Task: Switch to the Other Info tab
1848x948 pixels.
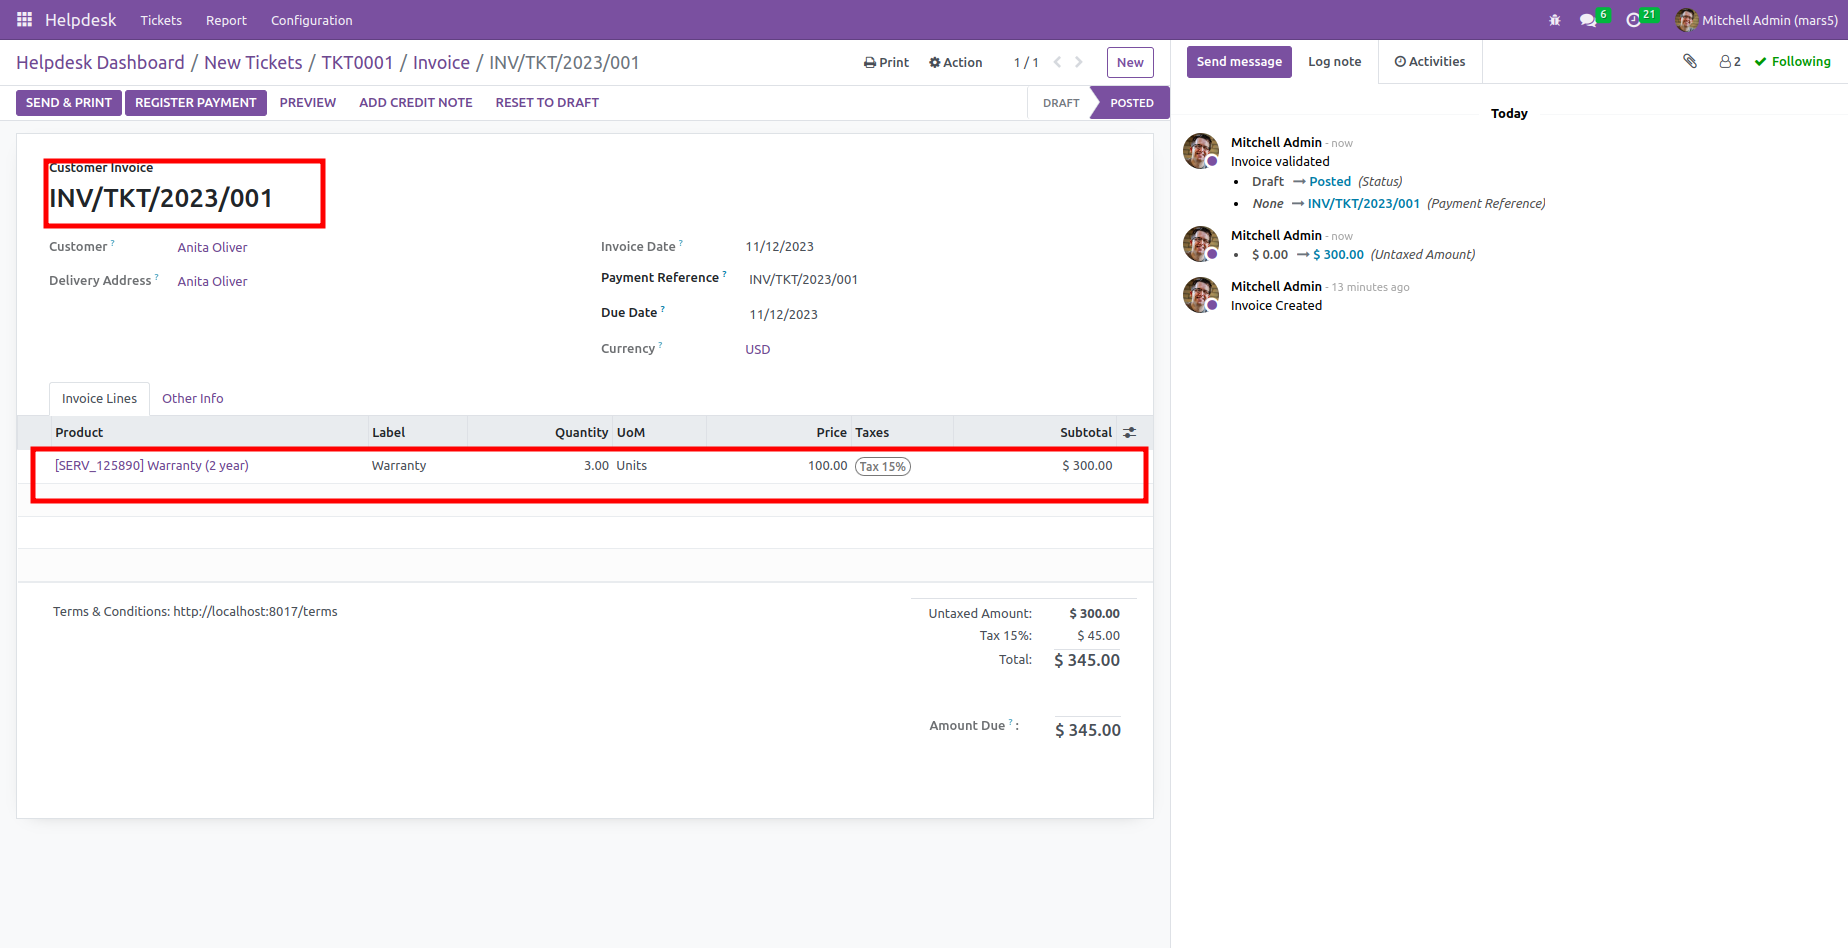Action: coord(192,398)
